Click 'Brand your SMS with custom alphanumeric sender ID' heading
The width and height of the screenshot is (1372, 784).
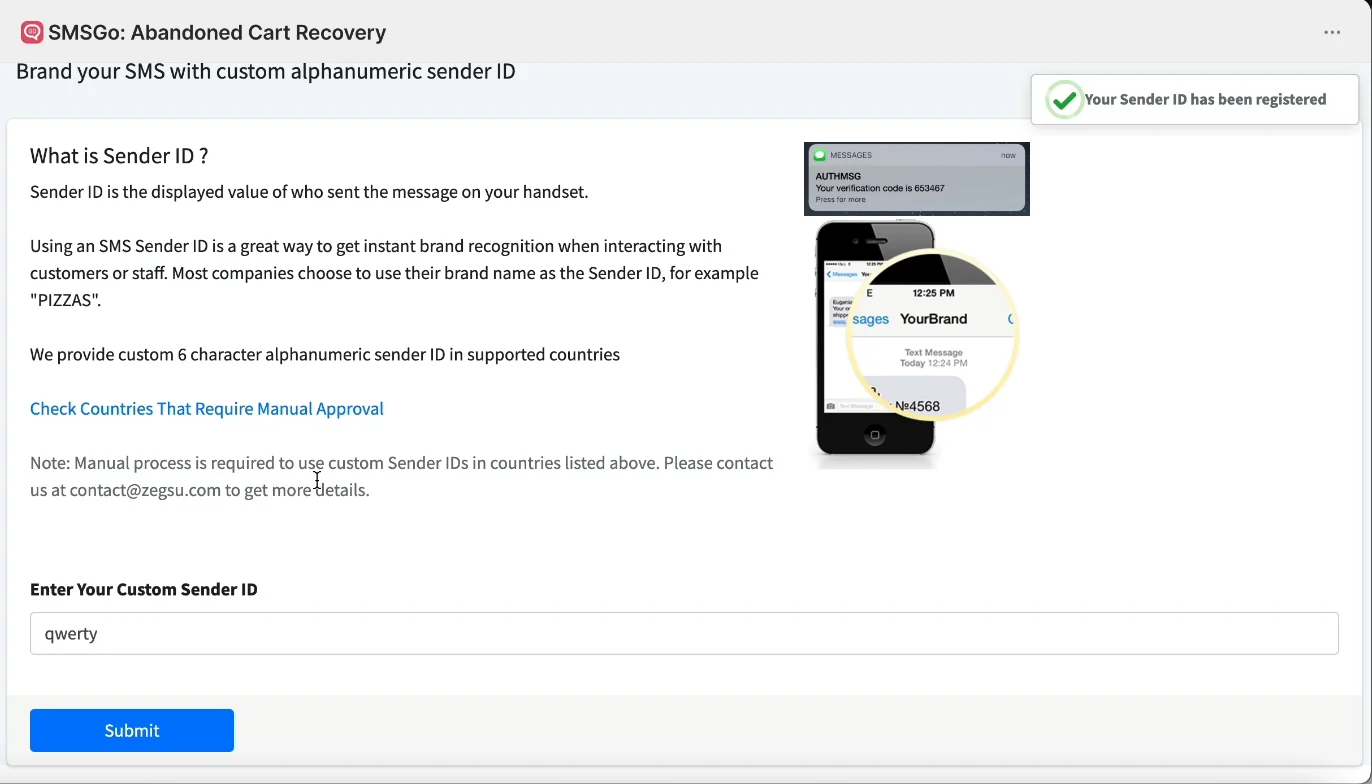click(x=266, y=71)
